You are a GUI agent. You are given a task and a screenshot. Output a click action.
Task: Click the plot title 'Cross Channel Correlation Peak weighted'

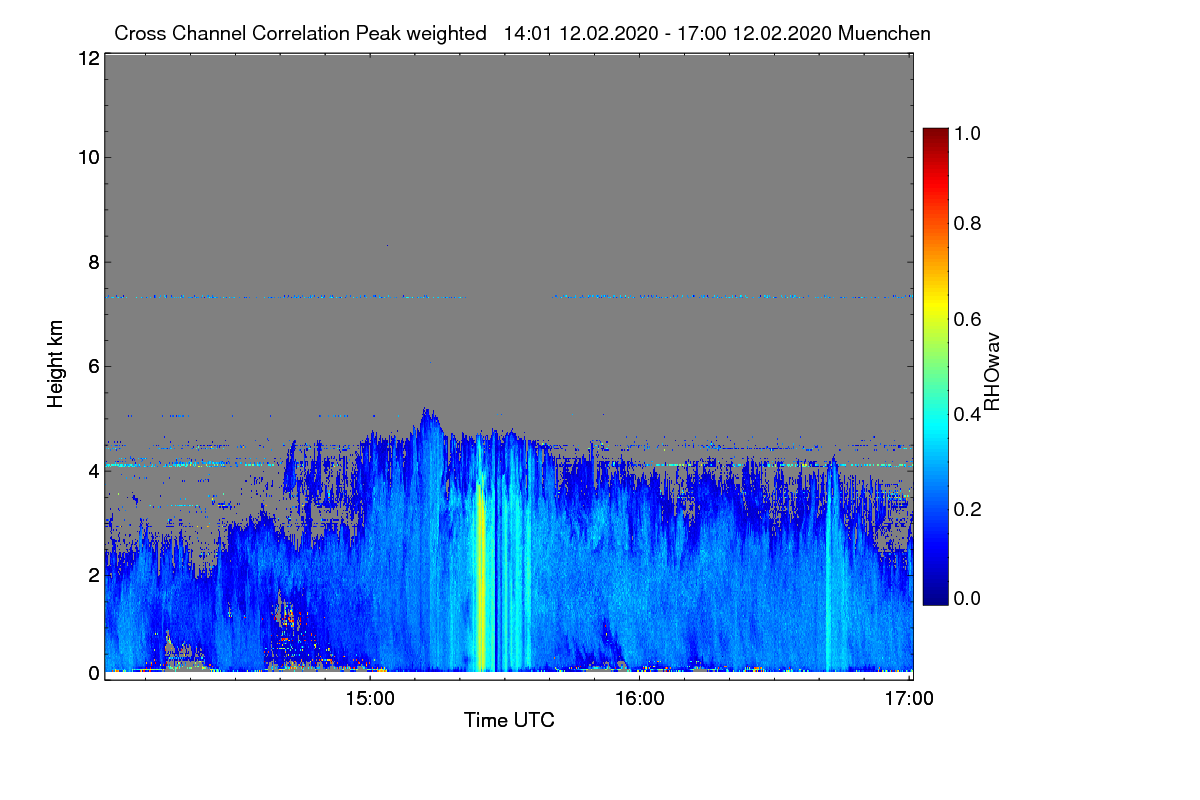(x=300, y=33)
